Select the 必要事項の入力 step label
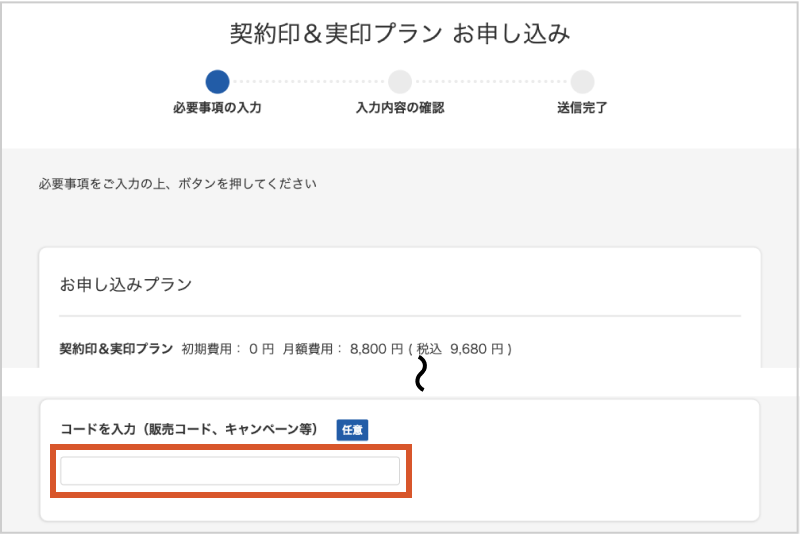The image size is (800, 534). [x=217, y=108]
